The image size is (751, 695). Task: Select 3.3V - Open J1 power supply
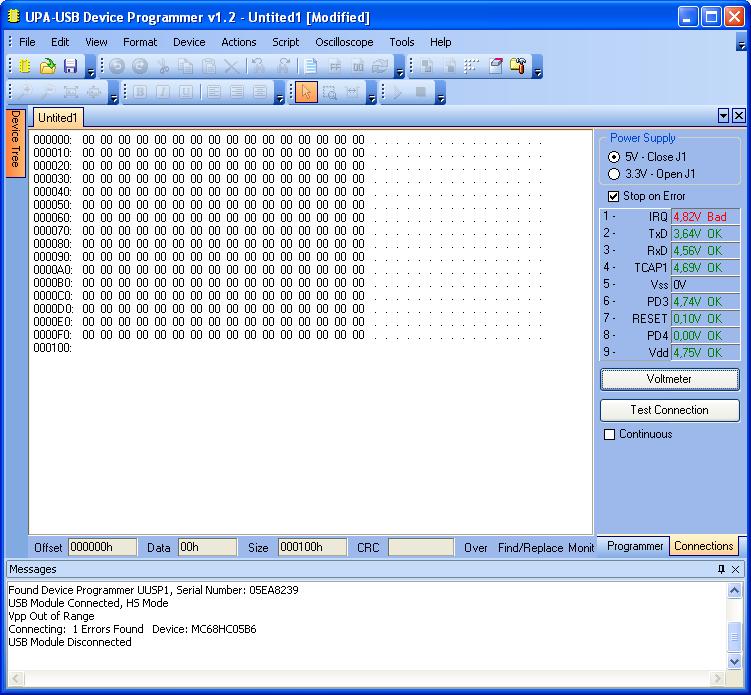coord(614,174)
